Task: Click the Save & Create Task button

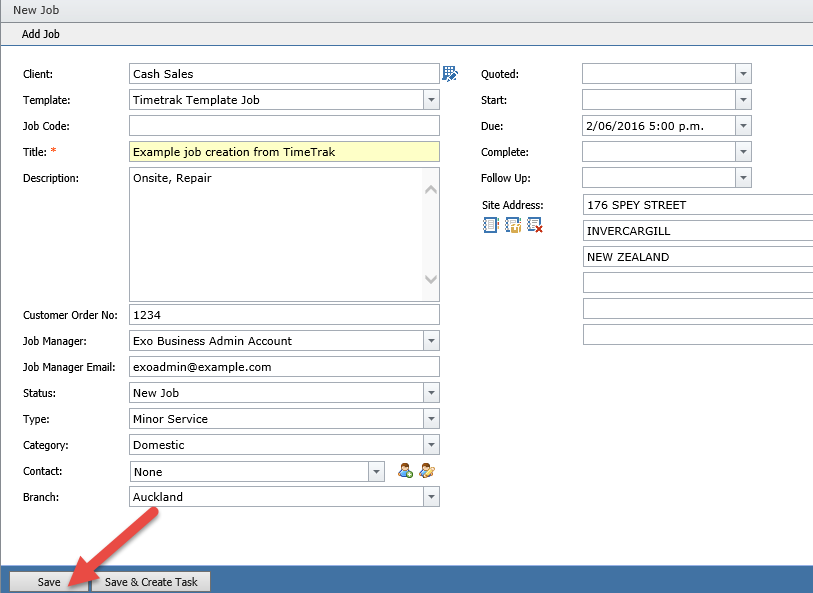Action: 151,582
